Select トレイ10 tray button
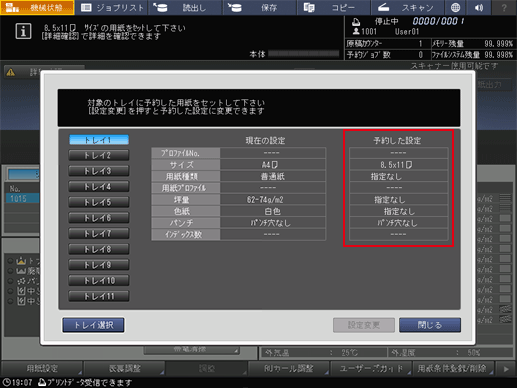 [x=99, y=281]
